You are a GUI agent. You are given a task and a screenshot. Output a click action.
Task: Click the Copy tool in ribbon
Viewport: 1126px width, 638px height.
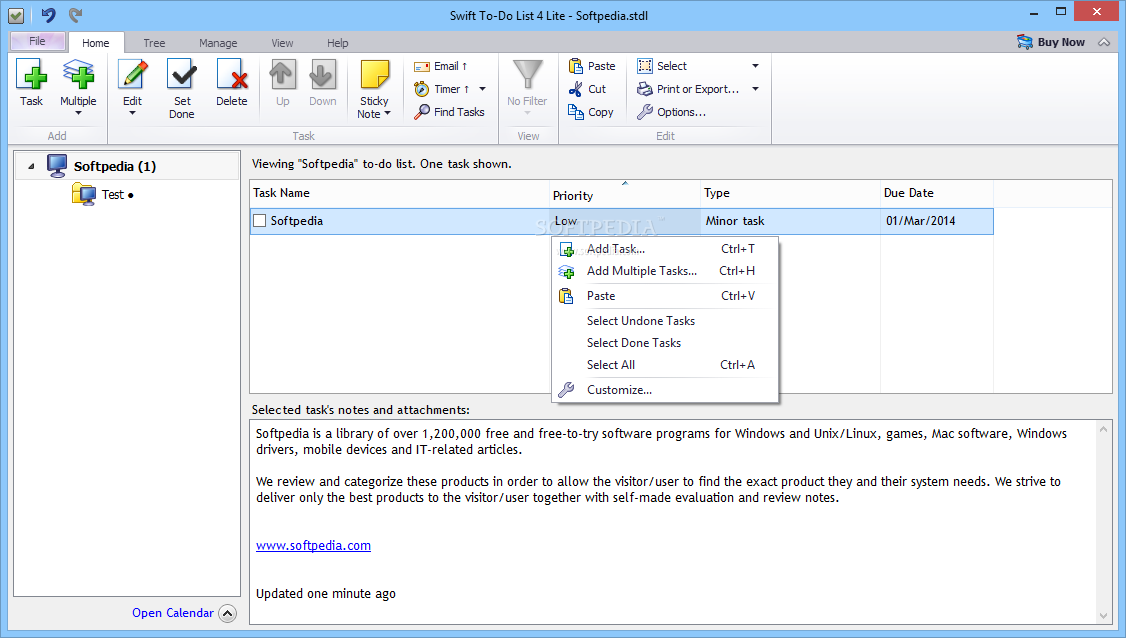591,112
